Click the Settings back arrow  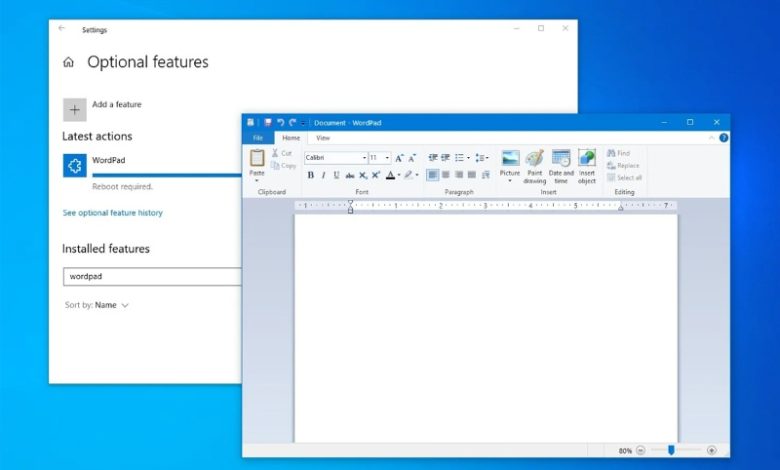62,28
